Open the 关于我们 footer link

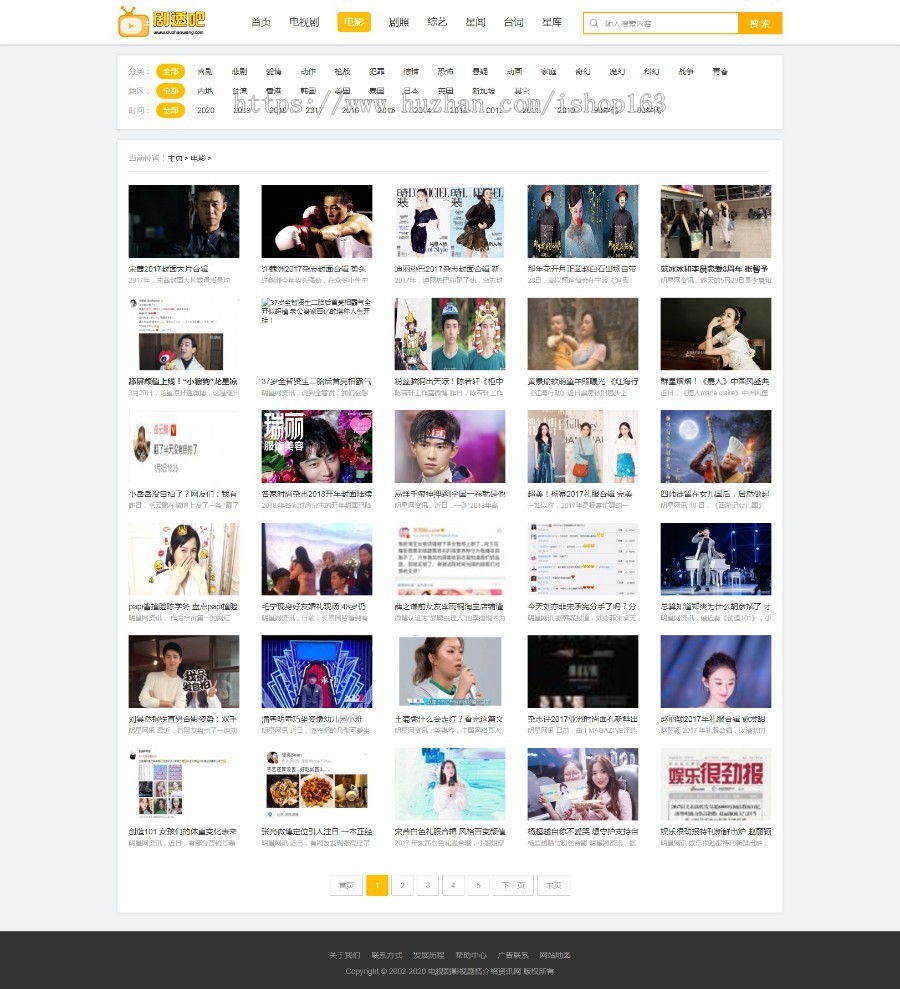pyautogui.click(x=344, y=955)
